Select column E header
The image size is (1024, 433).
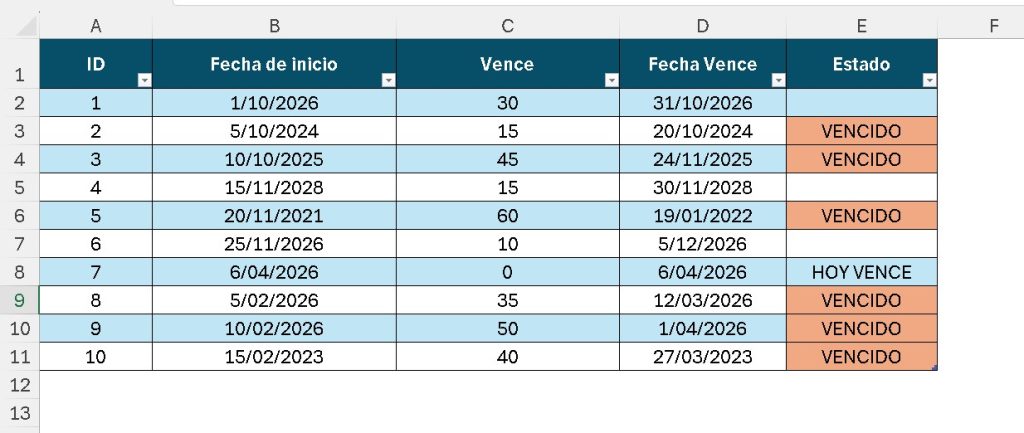pos(861,26)
